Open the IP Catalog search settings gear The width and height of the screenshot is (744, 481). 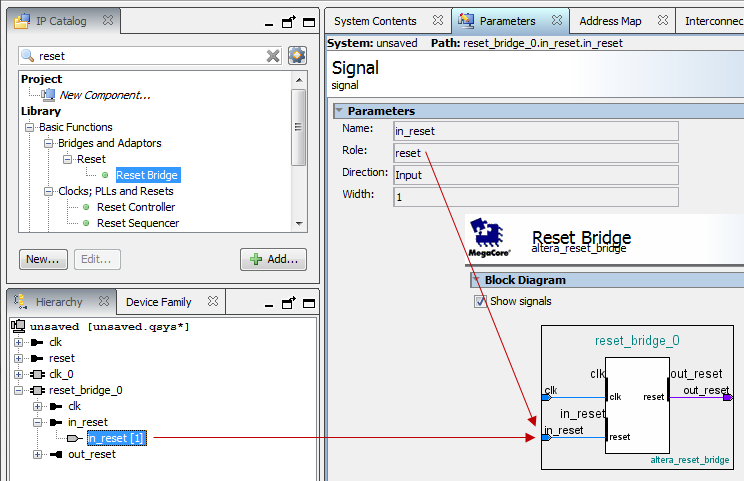pos(297,56)
